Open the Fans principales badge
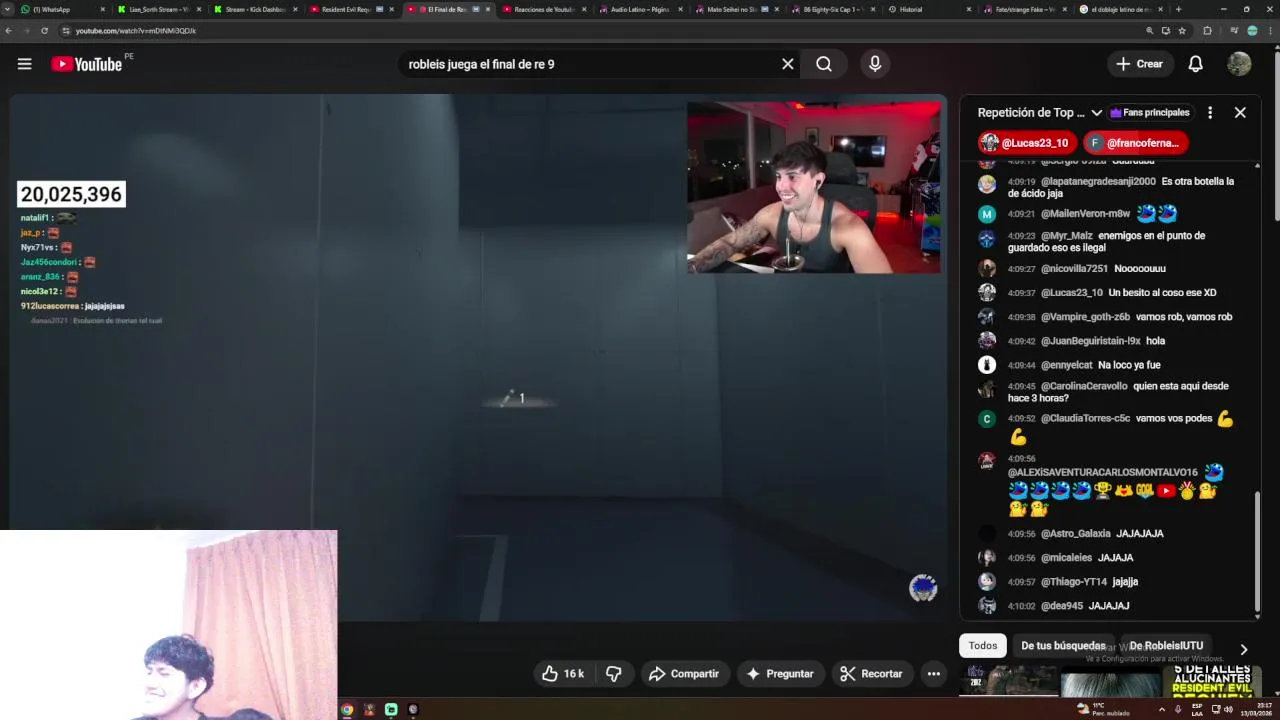 [x=1149, y=113]
